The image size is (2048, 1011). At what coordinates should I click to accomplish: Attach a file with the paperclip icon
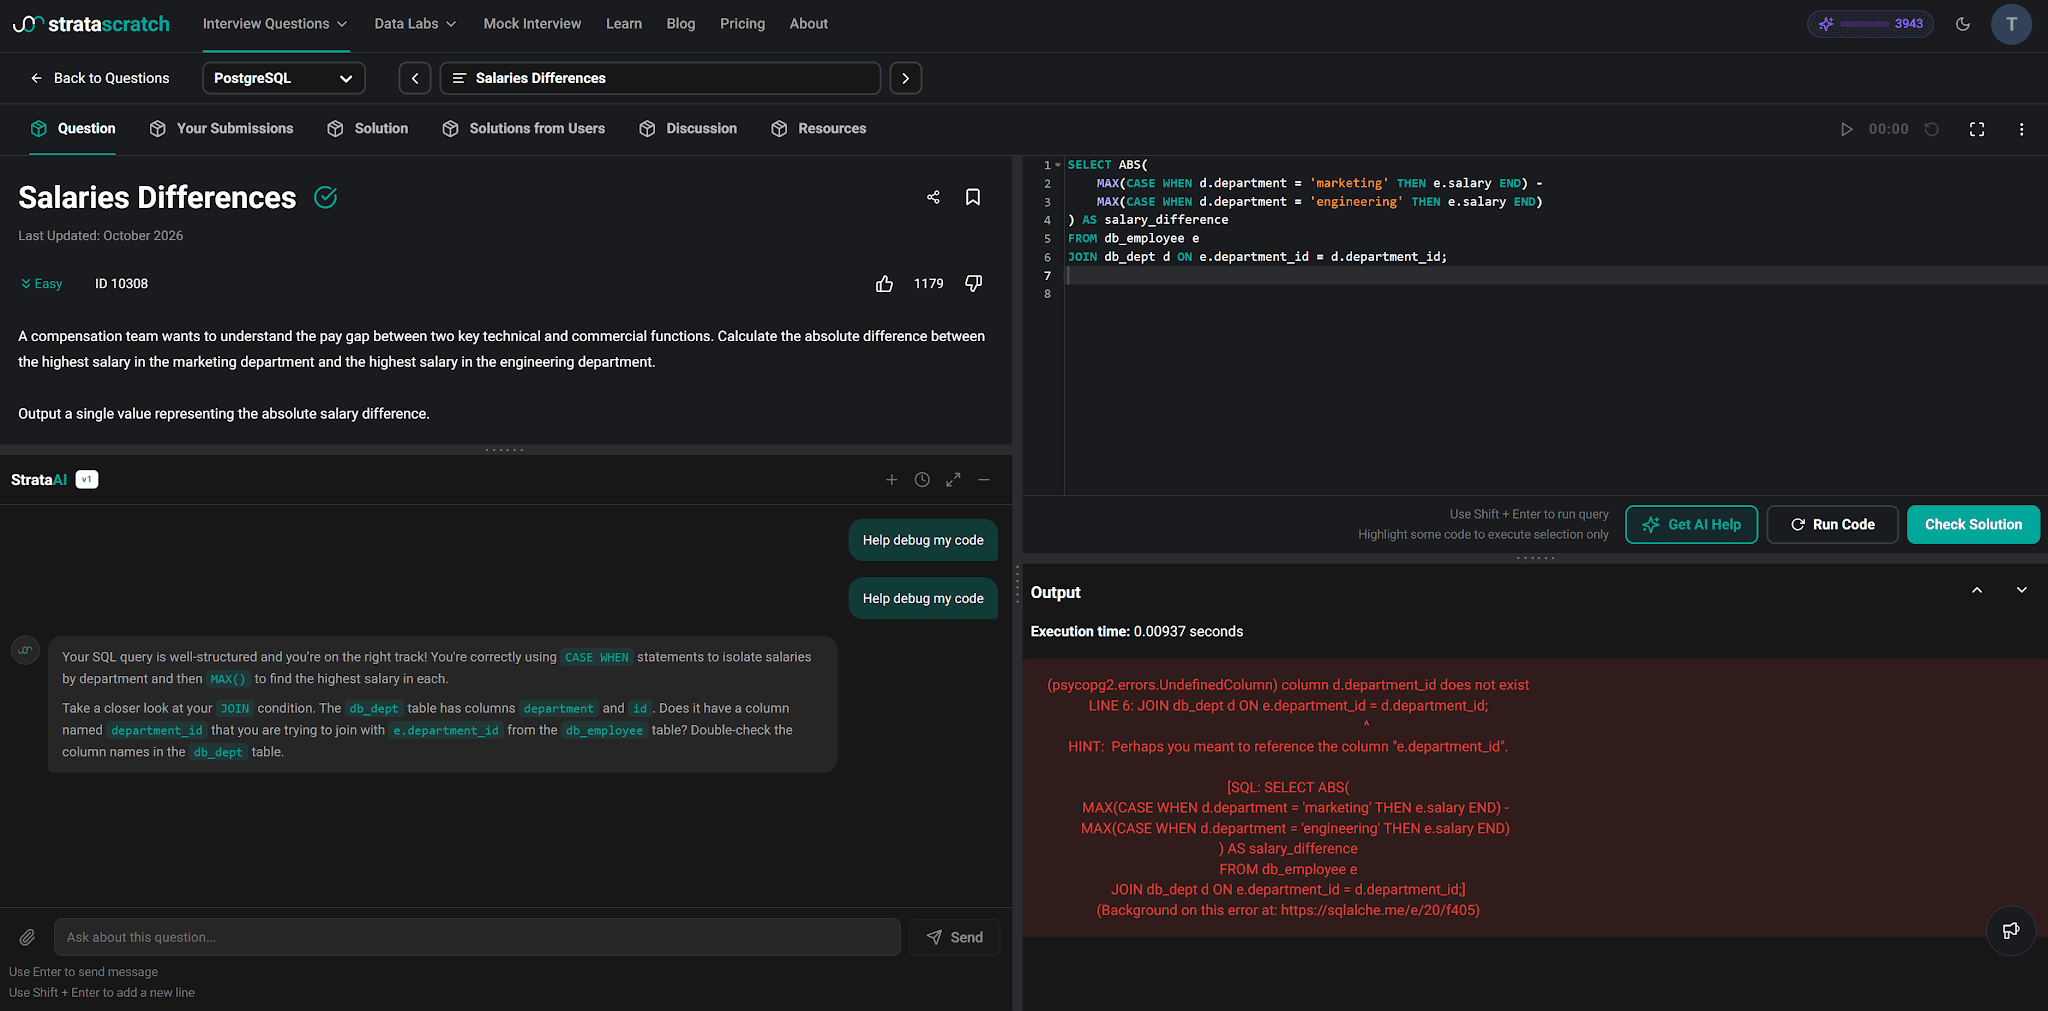pos(27,937)
